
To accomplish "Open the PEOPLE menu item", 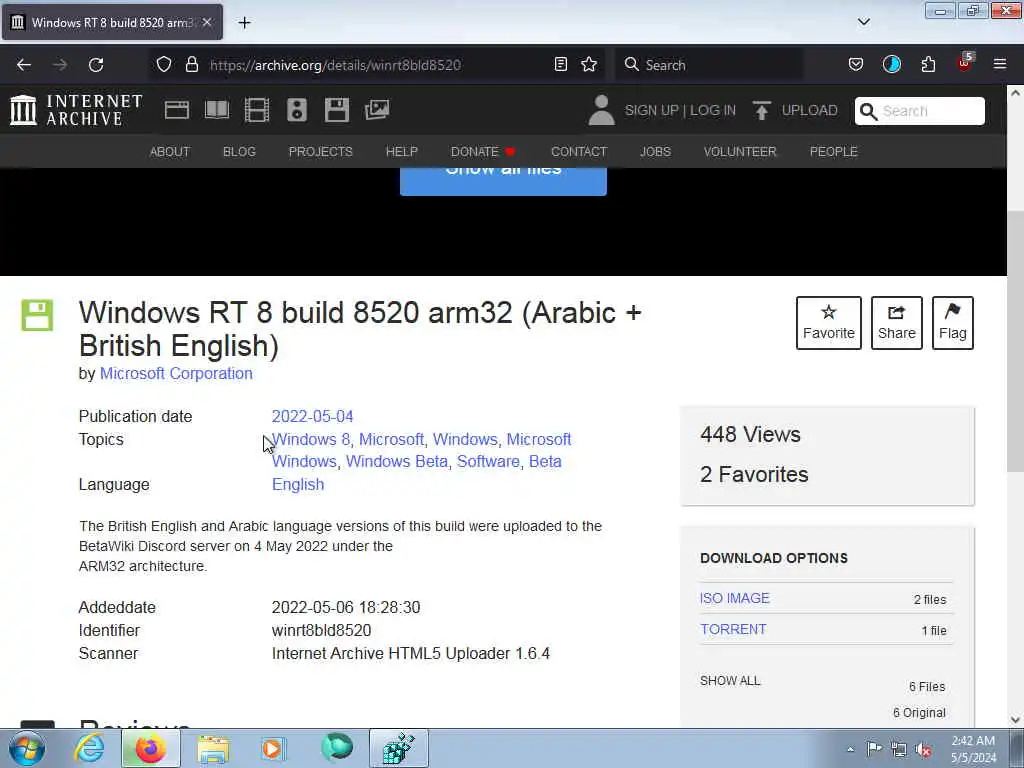I will click(x=833, y=152).
